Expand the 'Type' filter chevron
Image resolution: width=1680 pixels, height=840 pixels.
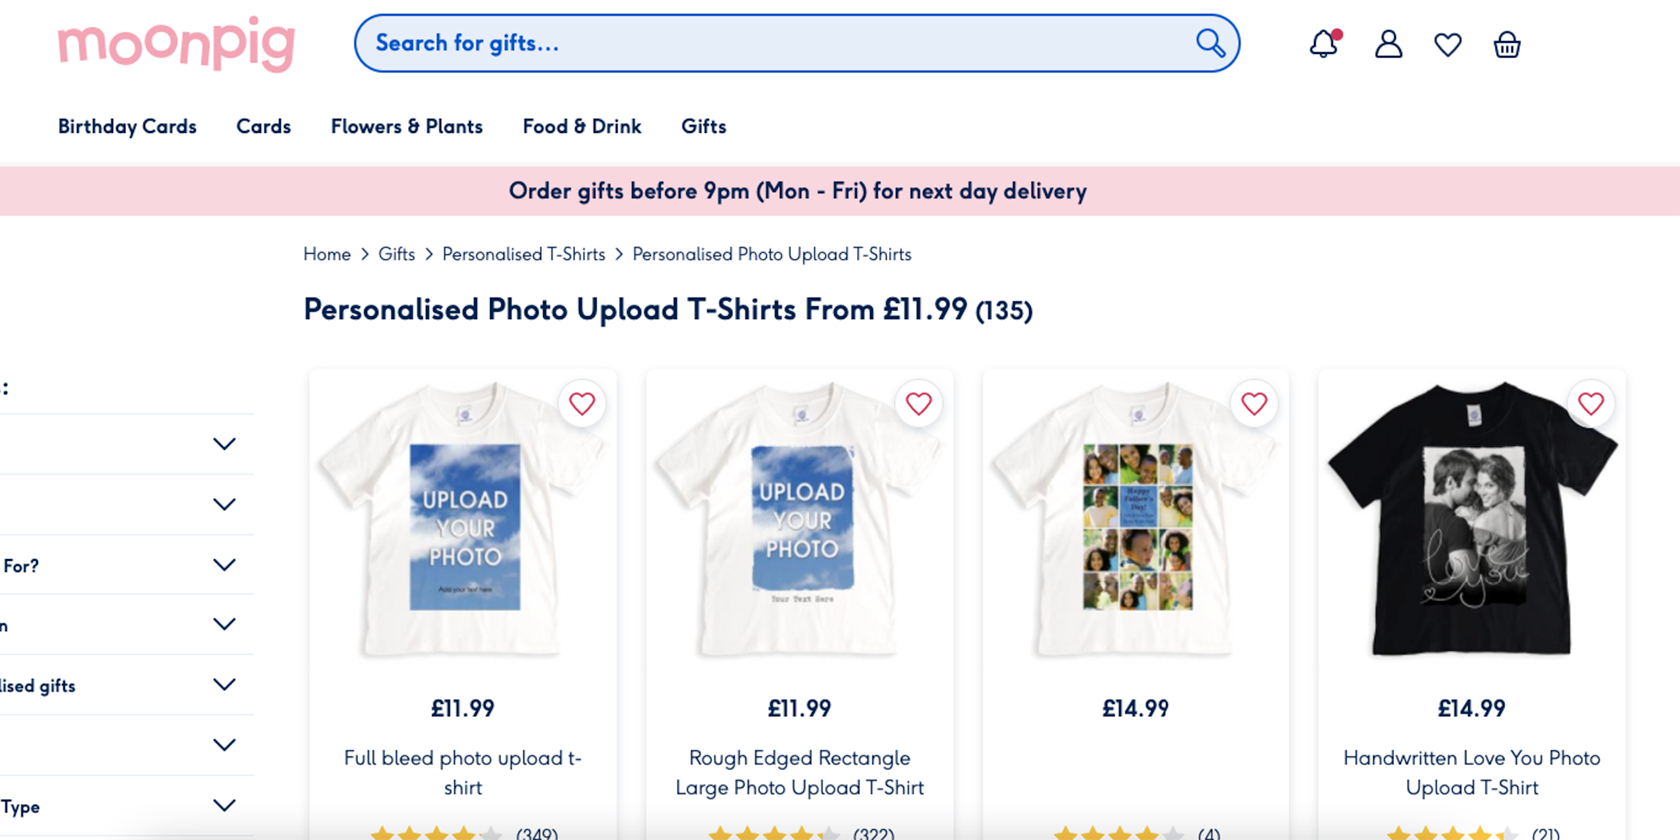coord(224,806)
